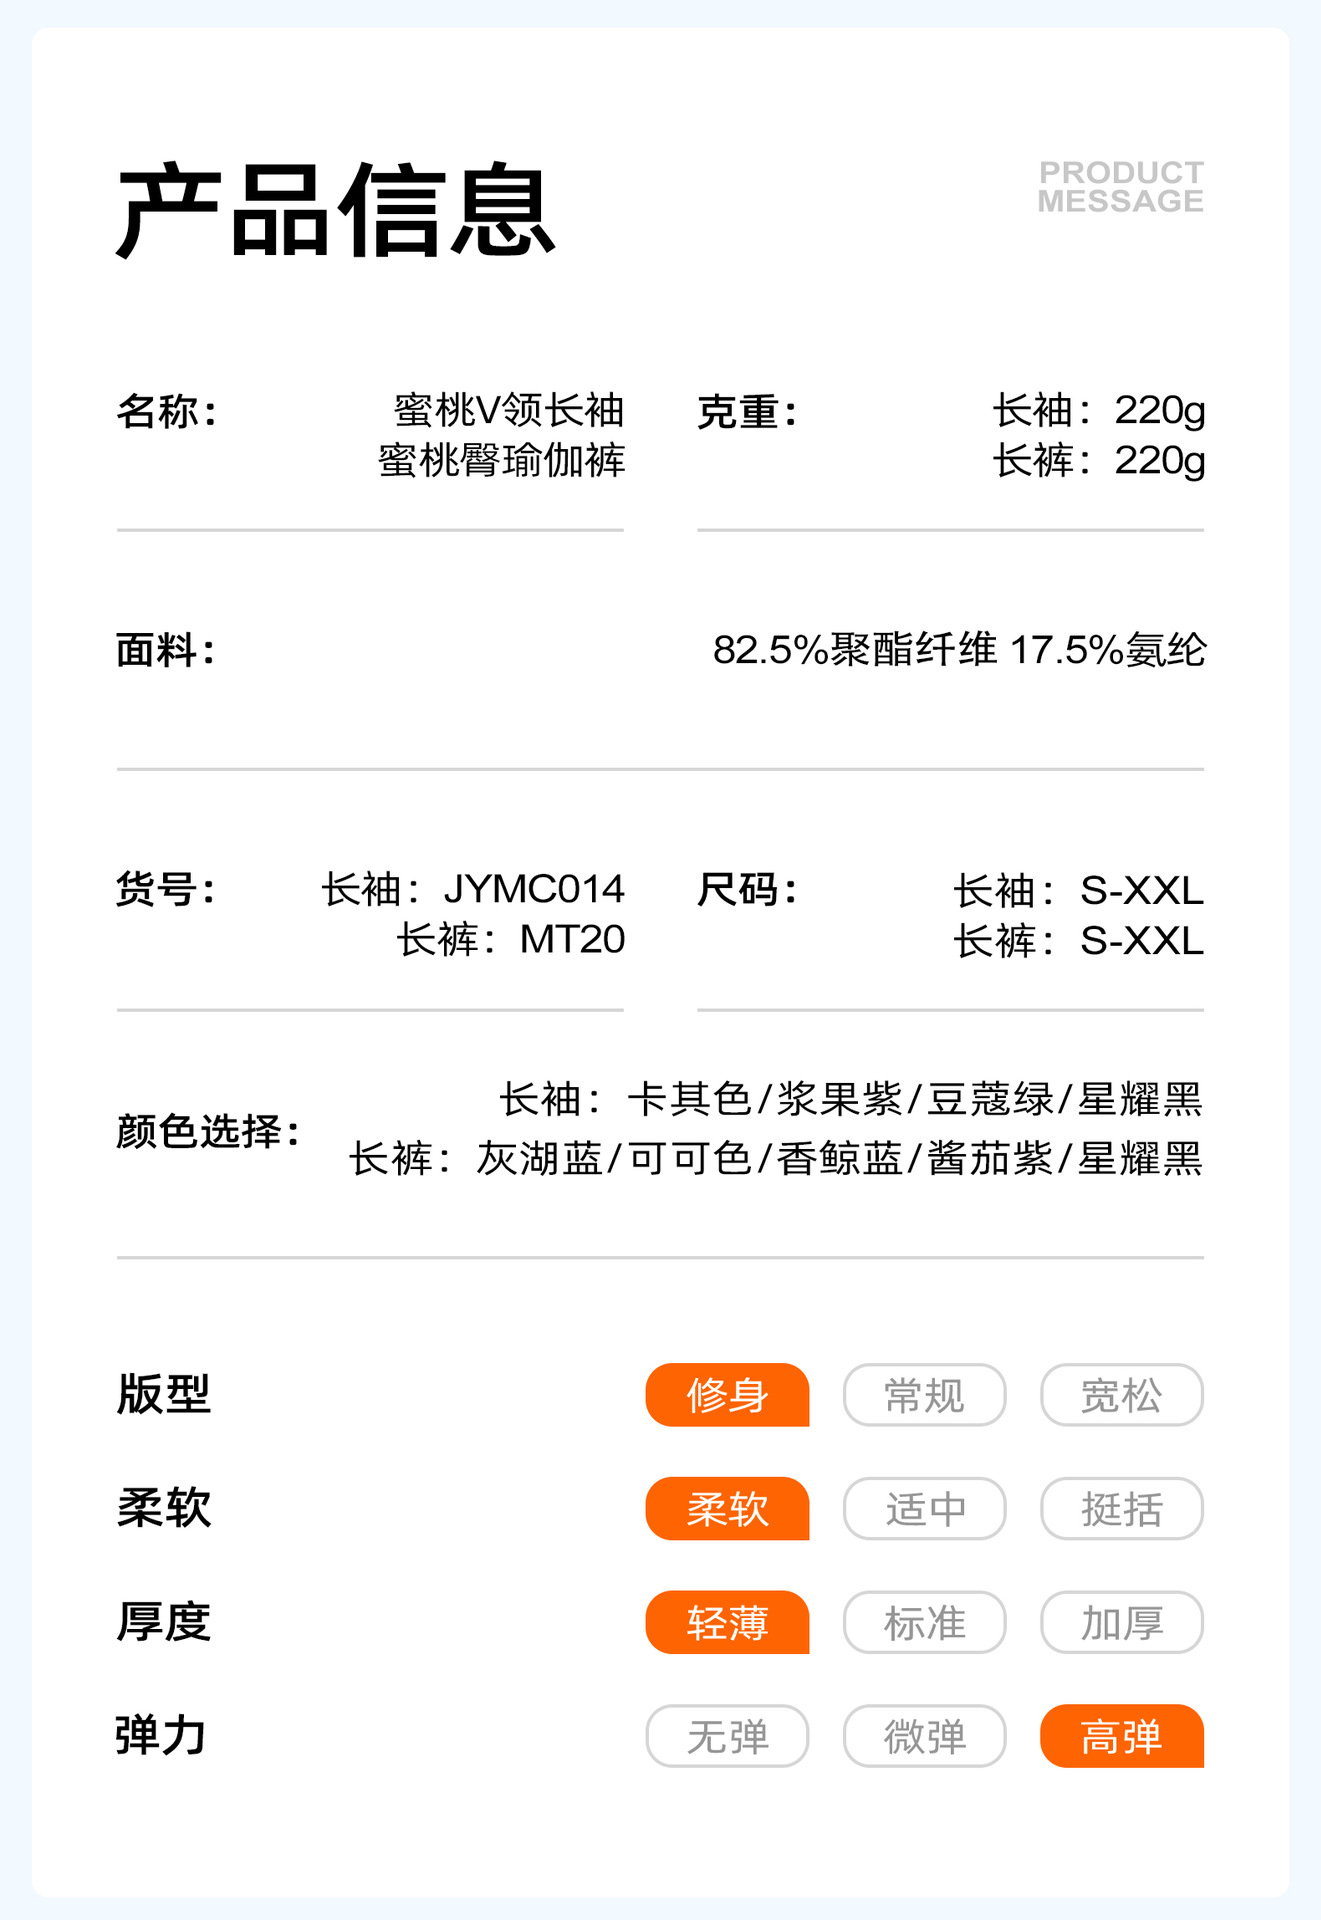Click the 产品信息 heading
The width and height of the screenshot is (1321, 1920).
click(x=336, y=211)
